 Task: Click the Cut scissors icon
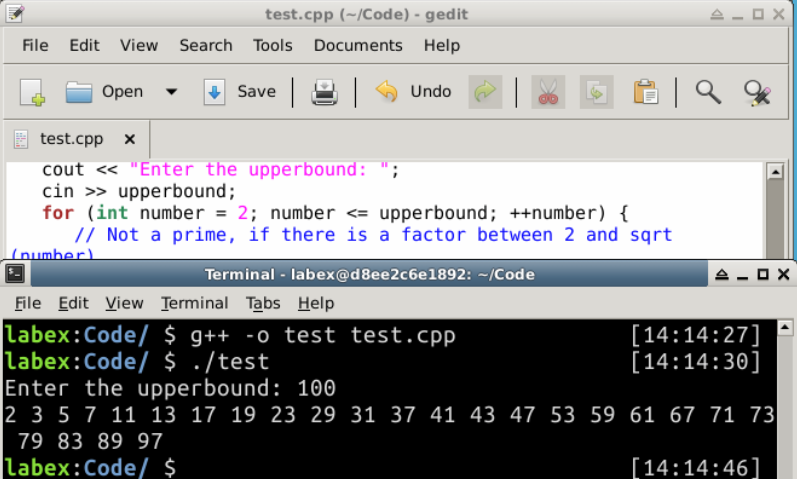tap(547, 92)
